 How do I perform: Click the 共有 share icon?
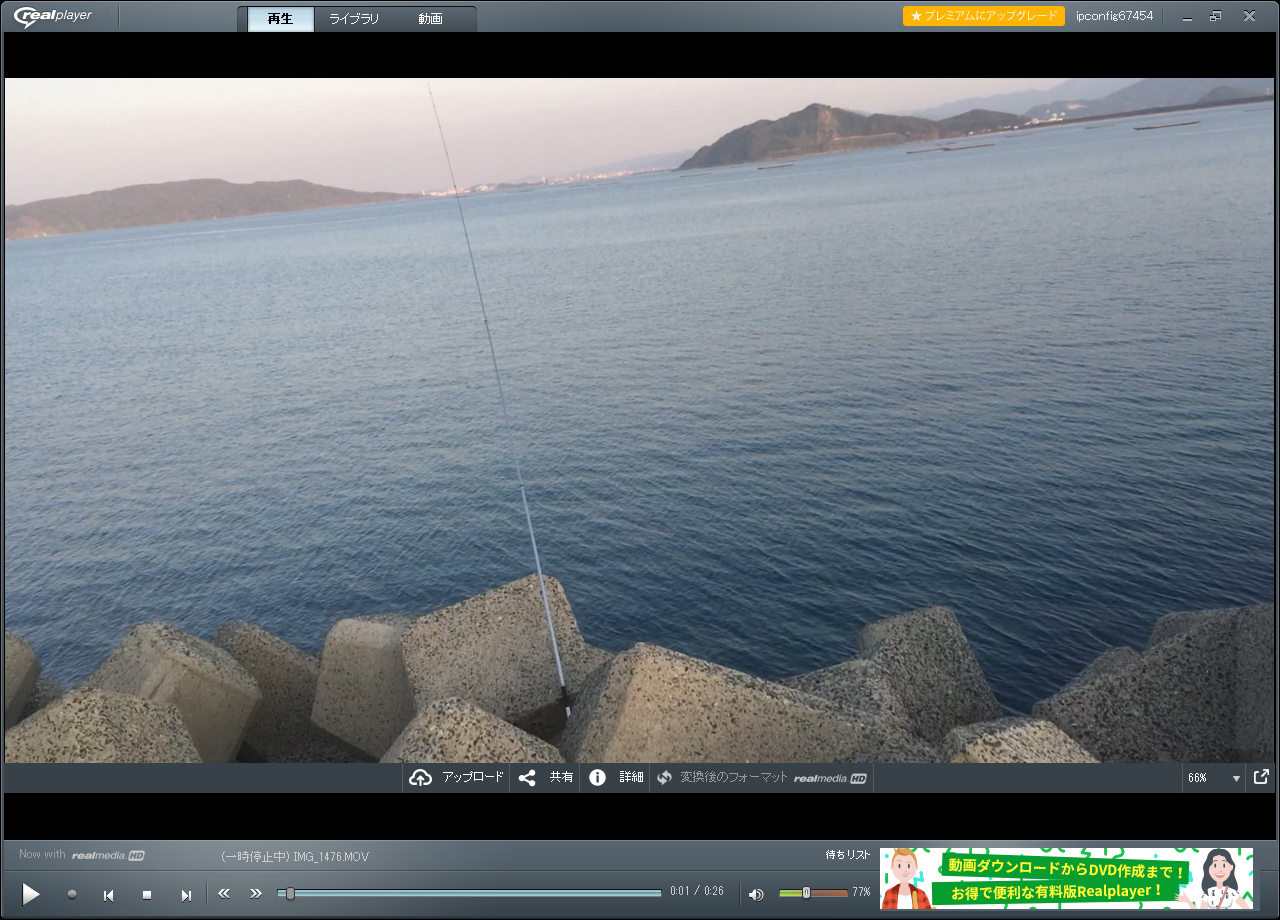pyautogui.click(x=527, y=777)
